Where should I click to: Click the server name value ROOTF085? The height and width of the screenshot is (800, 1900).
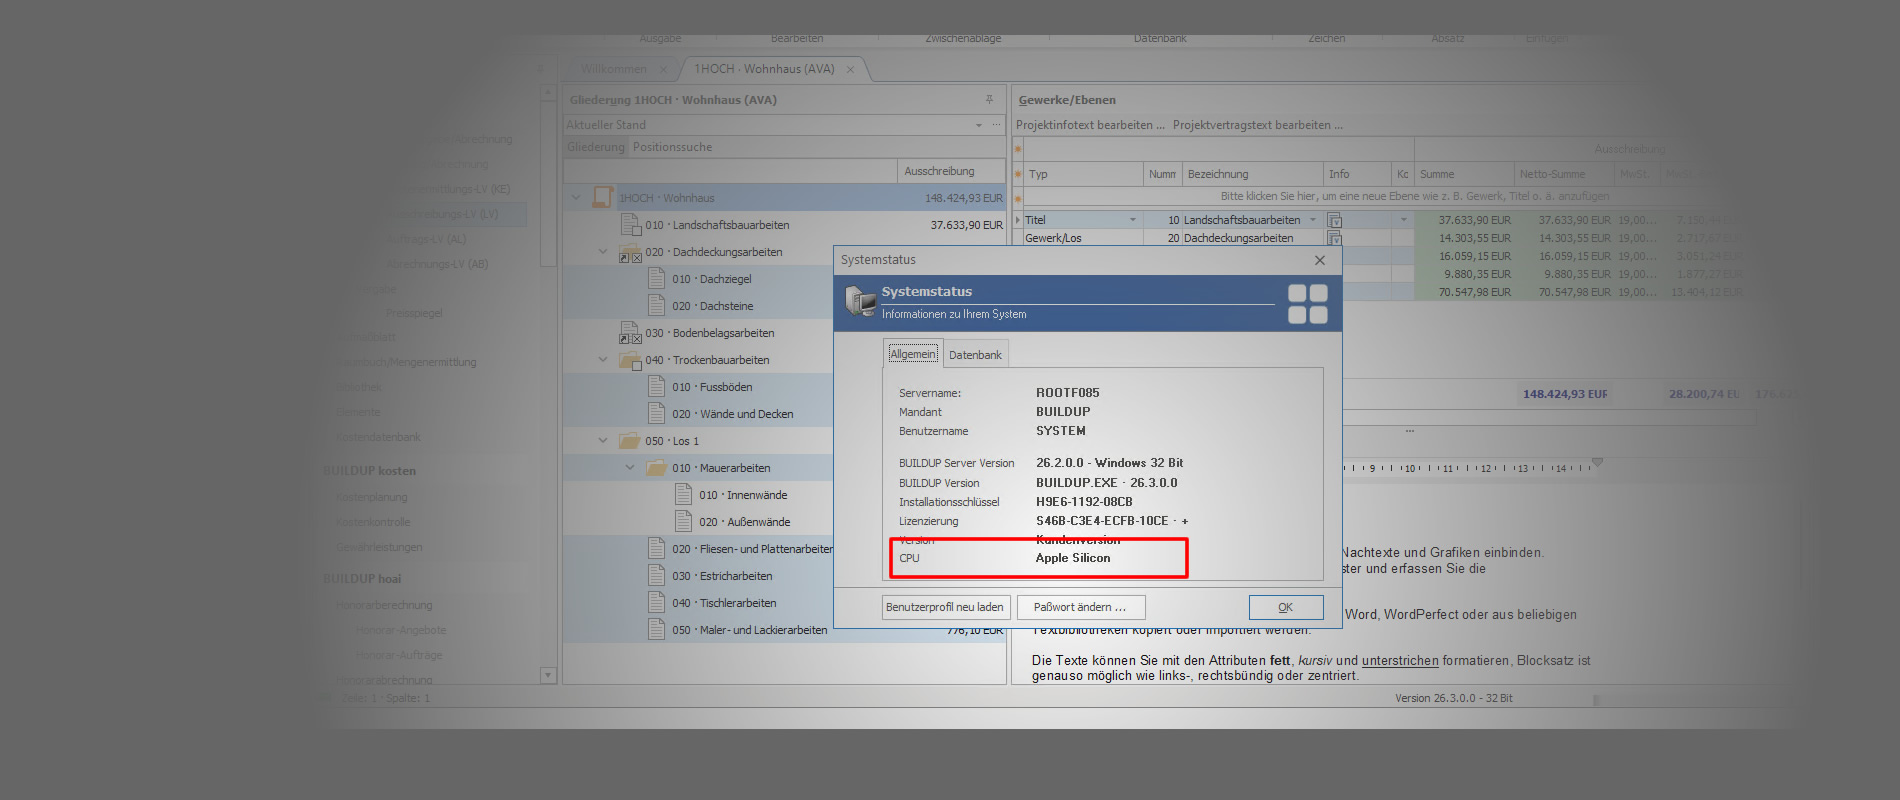click(x=1068, y=393)
